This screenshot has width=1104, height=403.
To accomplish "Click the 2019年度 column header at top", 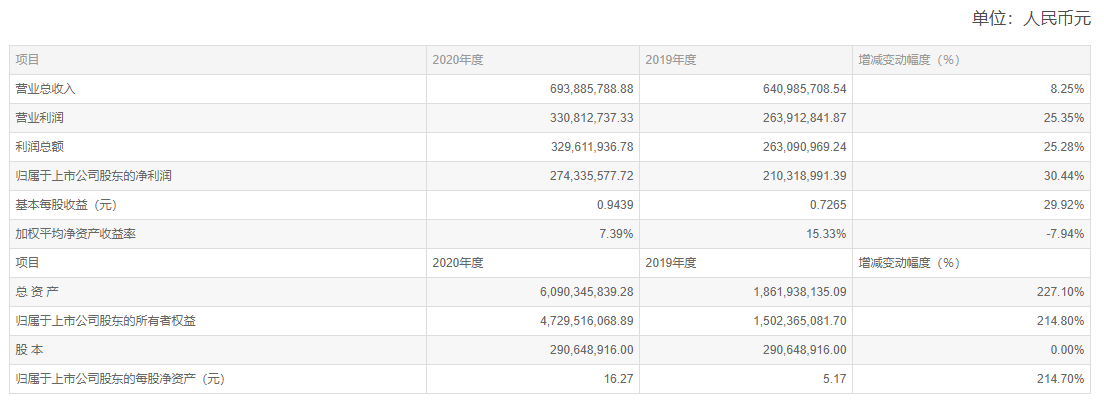I will tap(671, 60).
